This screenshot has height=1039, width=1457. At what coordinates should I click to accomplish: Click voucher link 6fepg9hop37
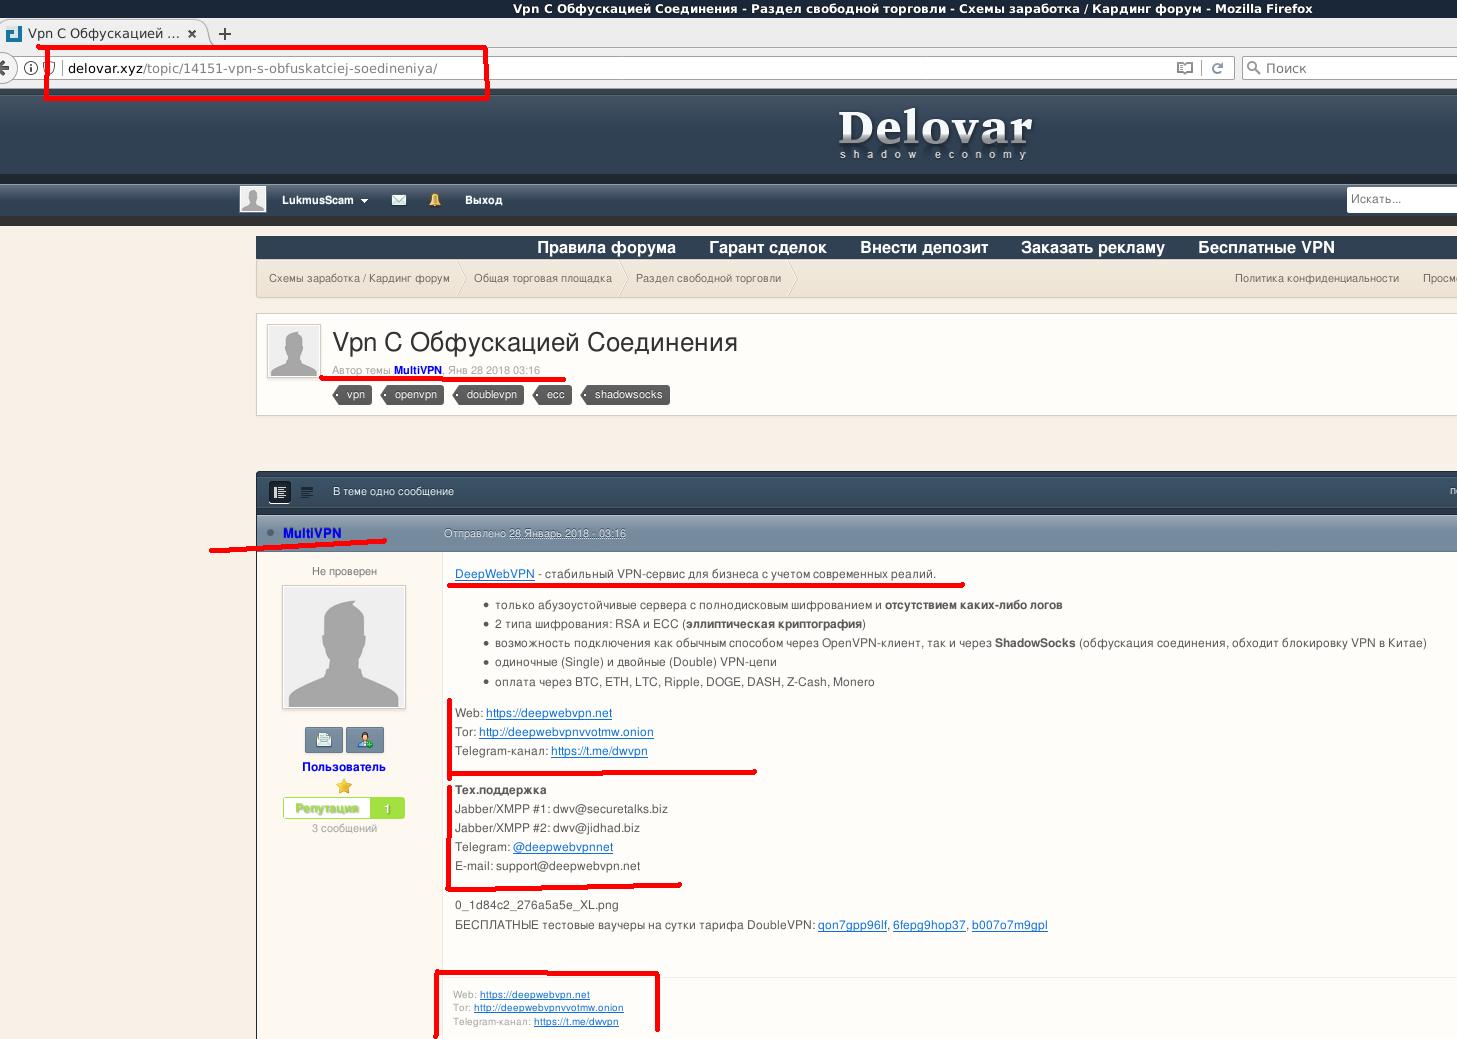[929, 925]
